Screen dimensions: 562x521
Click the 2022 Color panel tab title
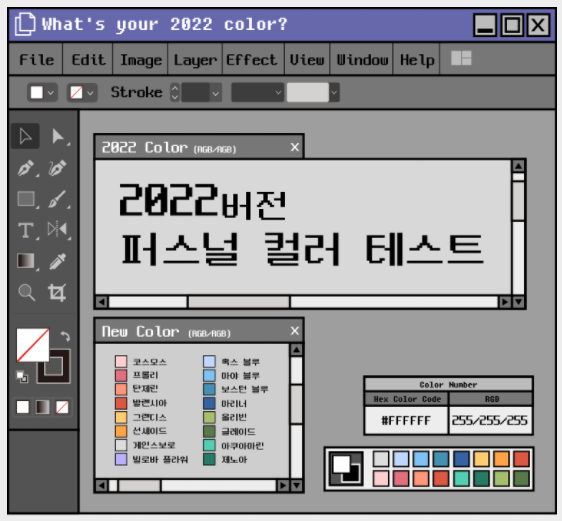click(x=168, y=148)
